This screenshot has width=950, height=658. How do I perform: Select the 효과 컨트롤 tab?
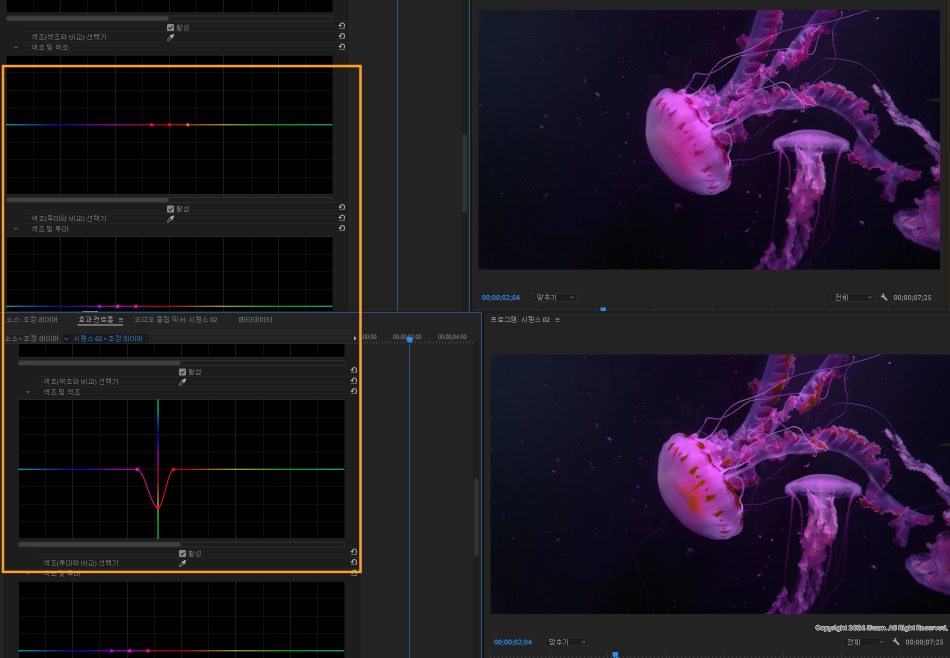pos(96,320)
